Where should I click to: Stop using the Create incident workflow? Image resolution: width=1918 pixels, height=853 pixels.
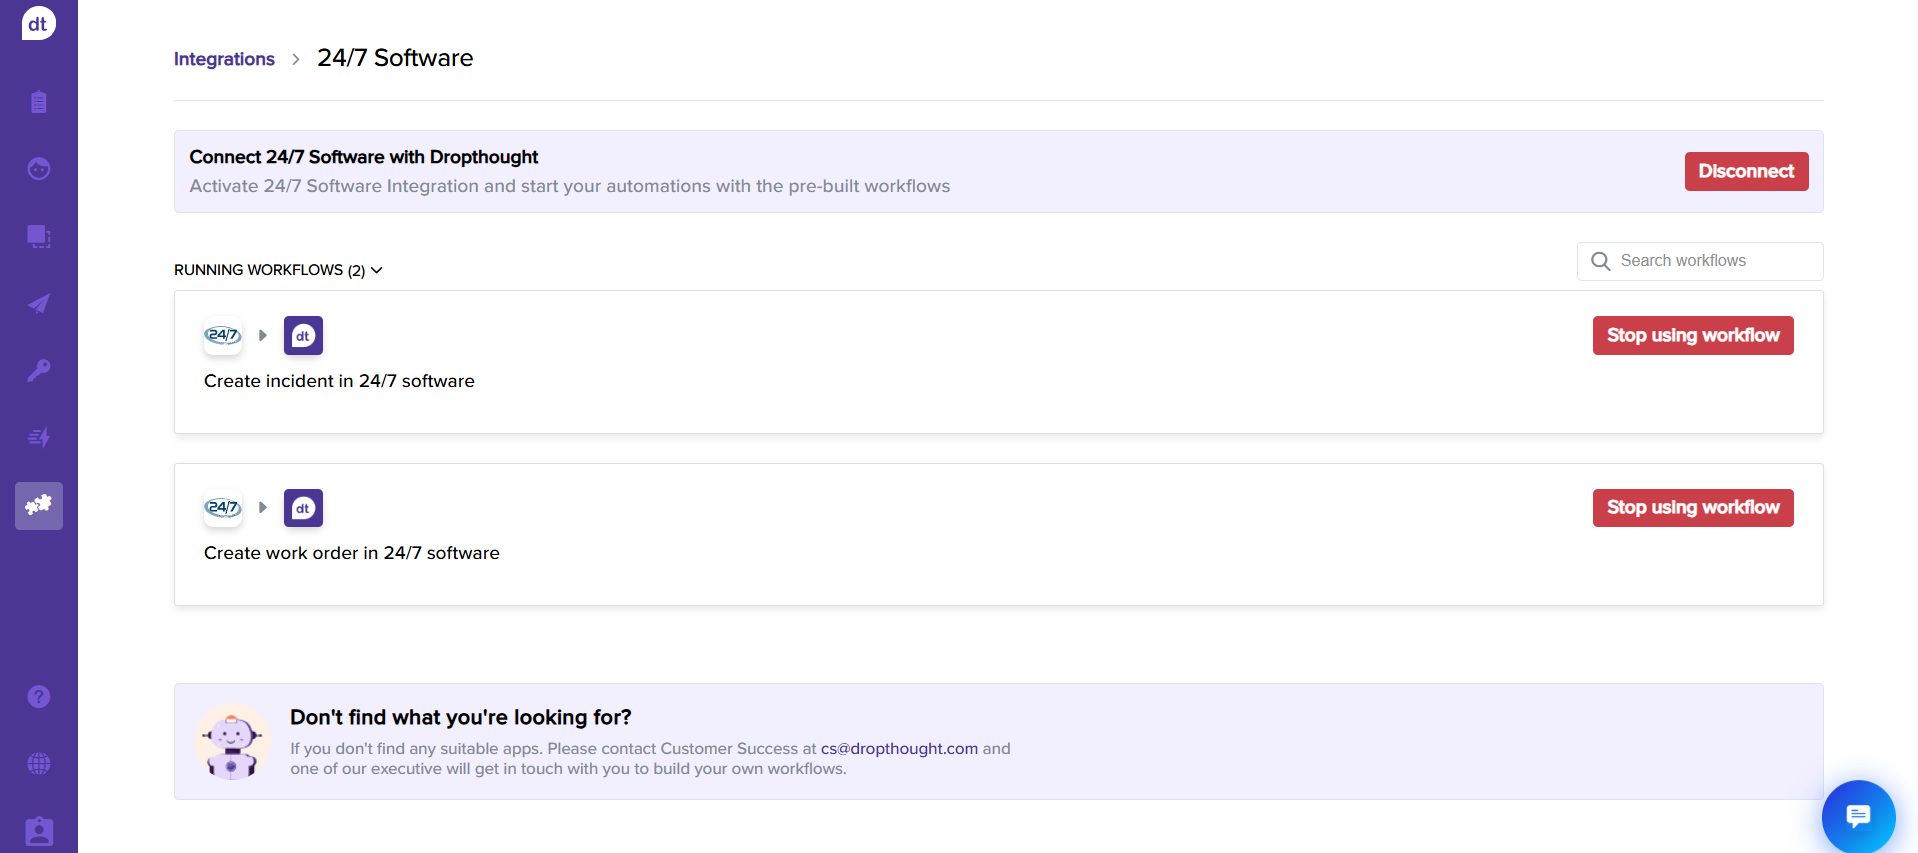pyautogui.click(x=1692, y=336)
